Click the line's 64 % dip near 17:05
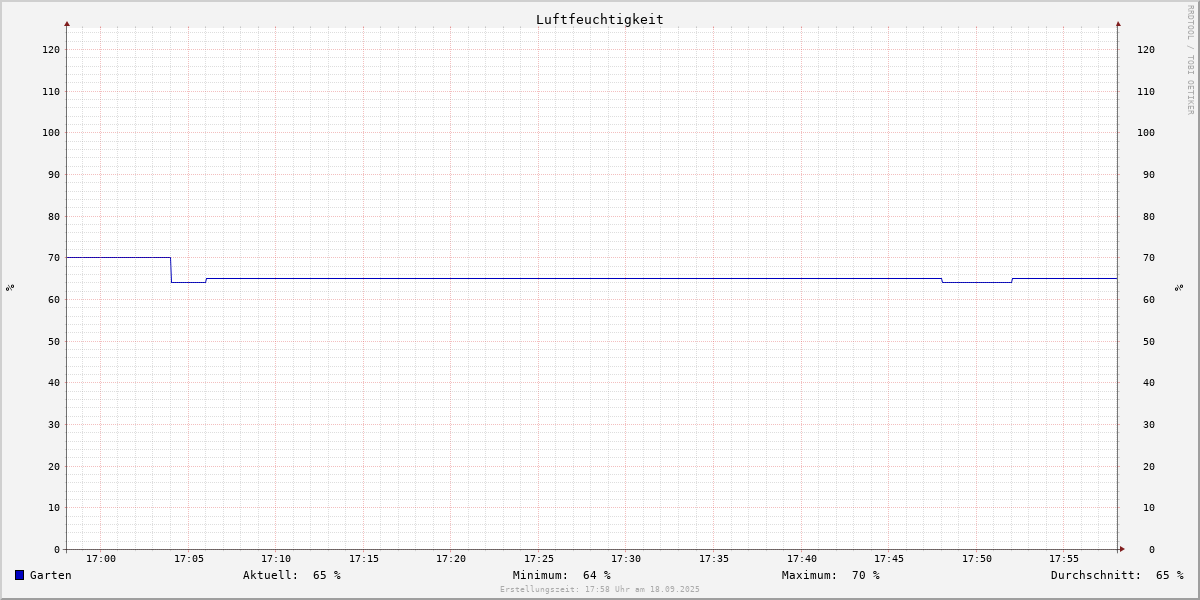Screen dimensions: 1200x600 [189, 282]
